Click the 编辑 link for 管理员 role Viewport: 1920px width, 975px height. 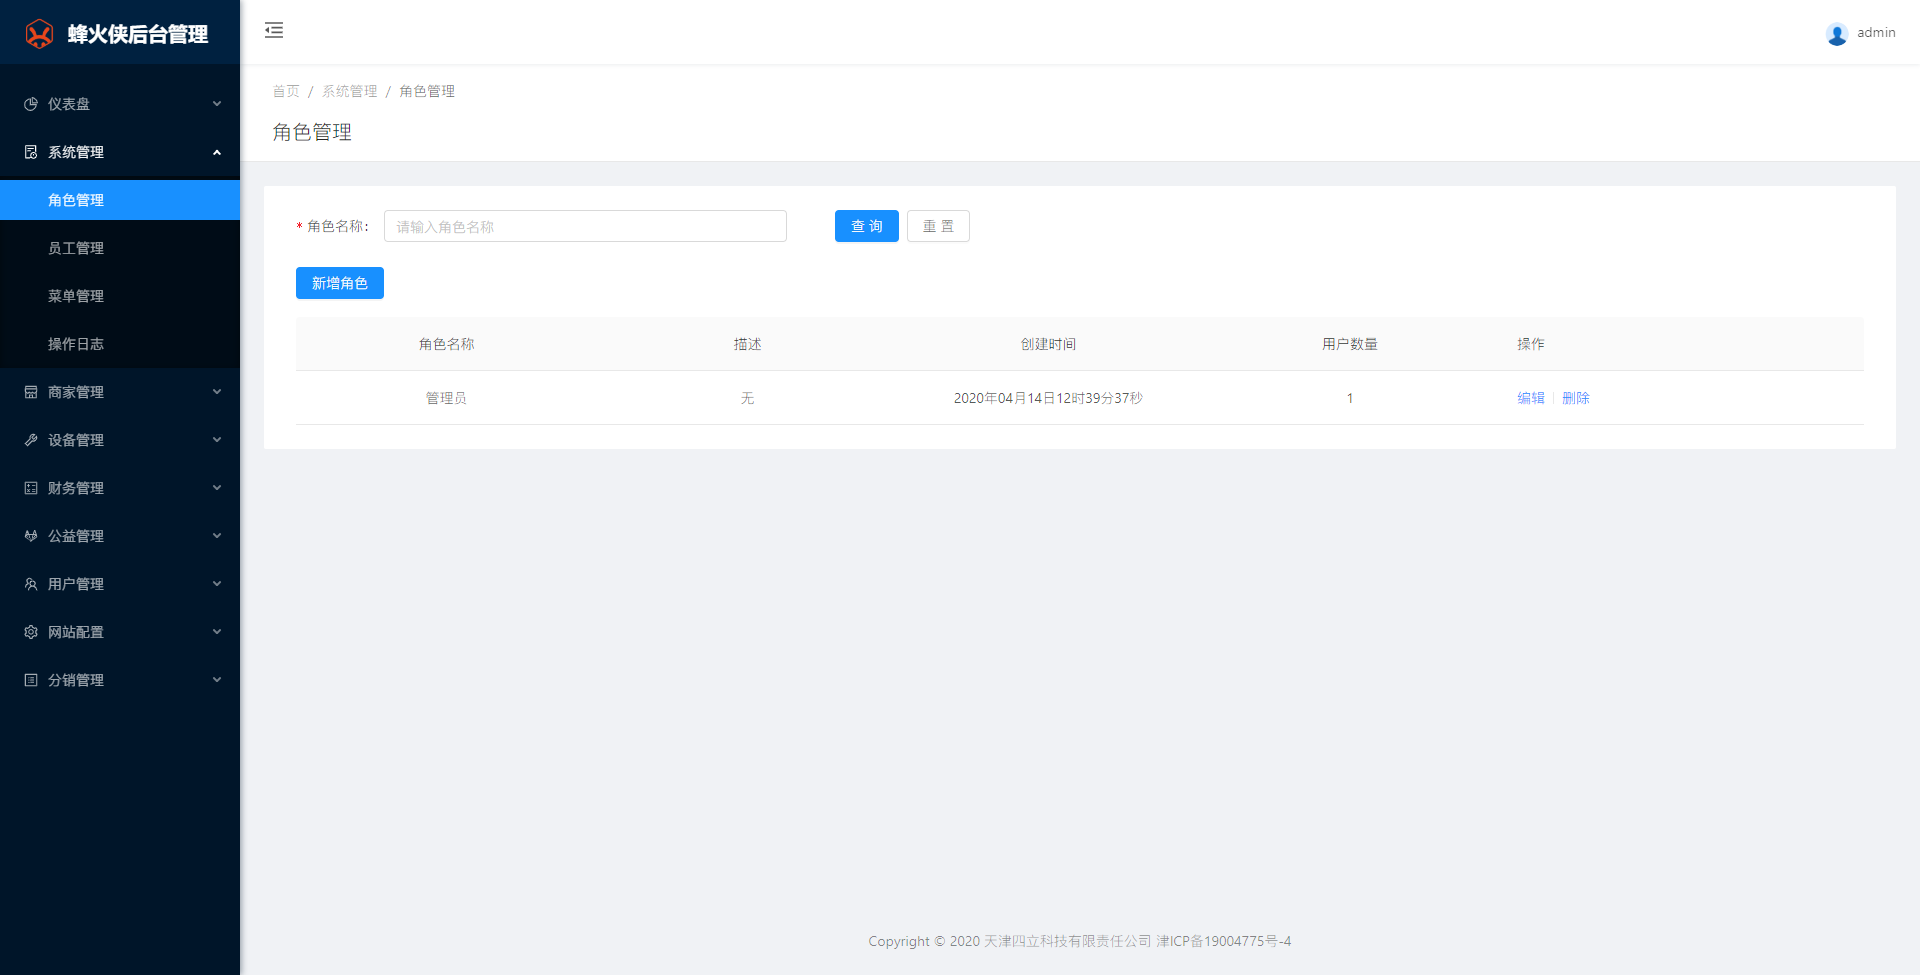[1530, 397]
